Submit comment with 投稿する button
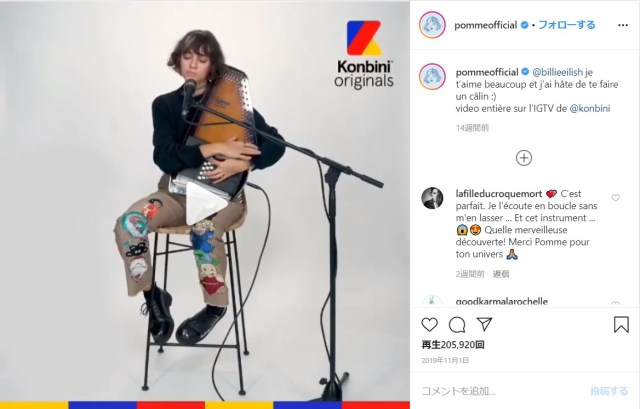 tap(608, 391)
